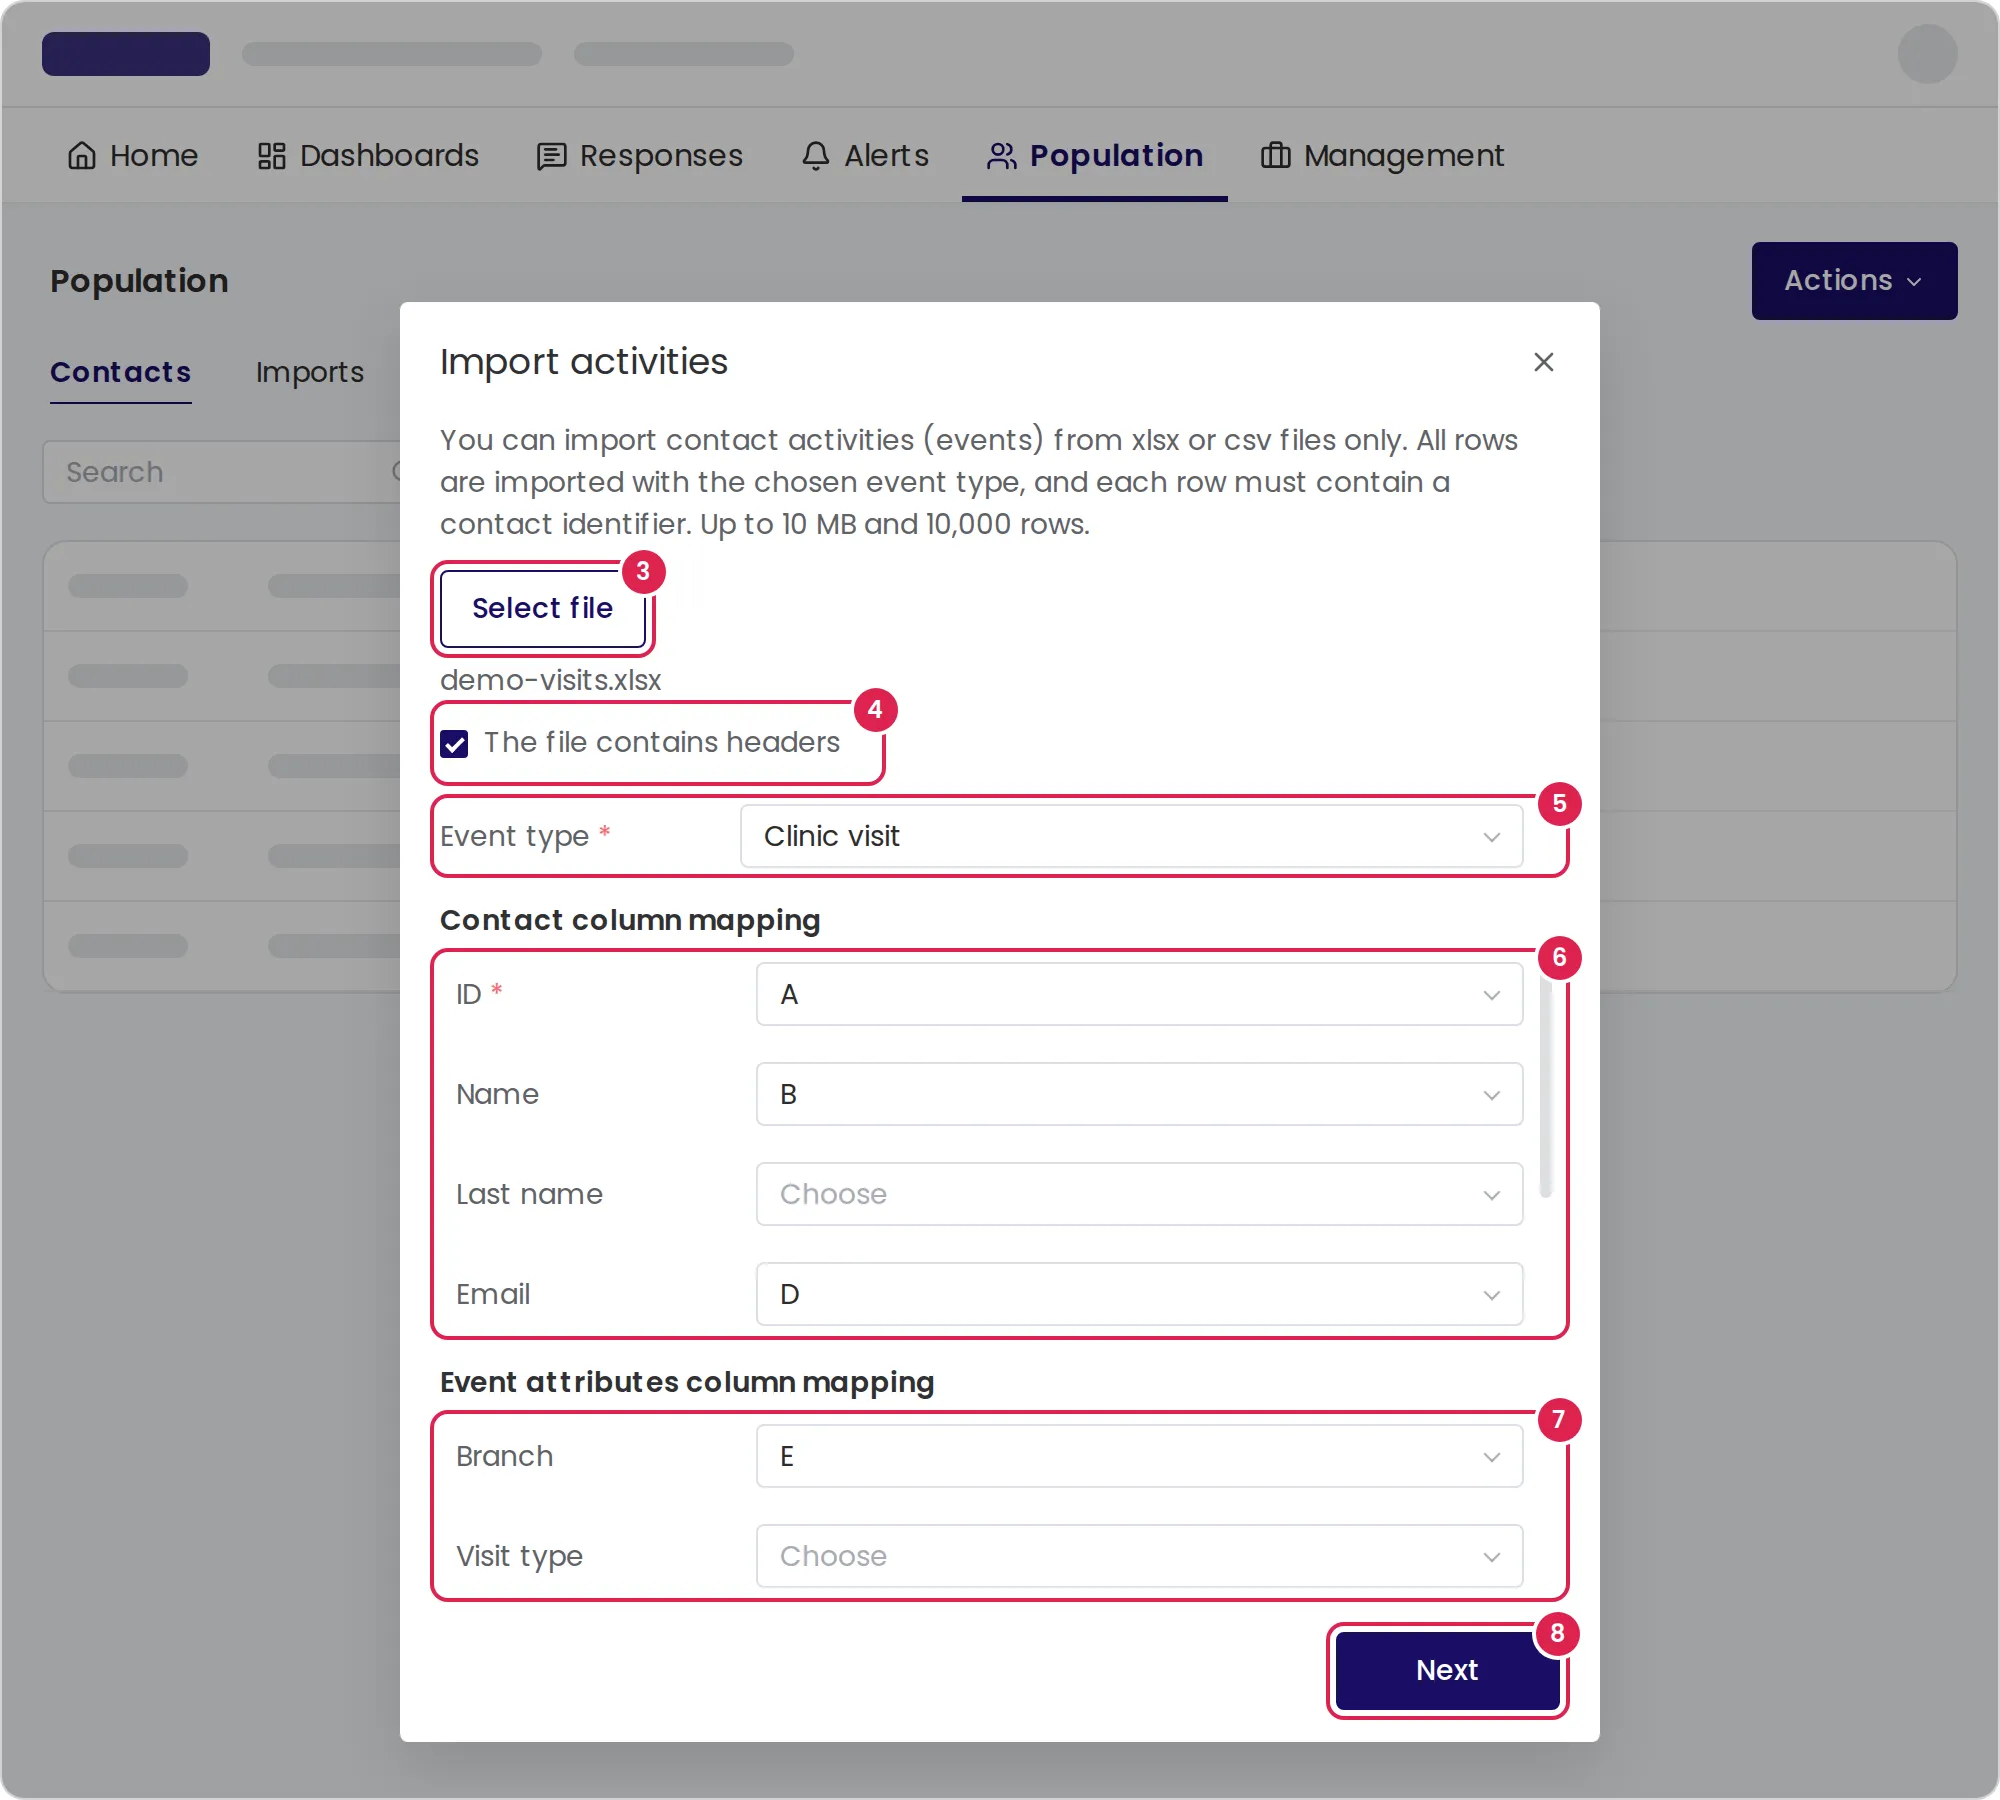Open the Alerts nav item
The height and width of the screenshot is (1800, 2000).
tap(865, 156)
